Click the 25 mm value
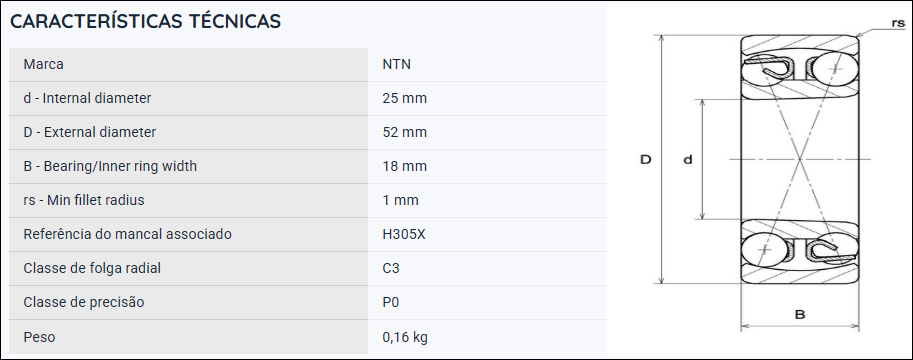The width and height of the screenshot is (913, 360). [405, 98]
